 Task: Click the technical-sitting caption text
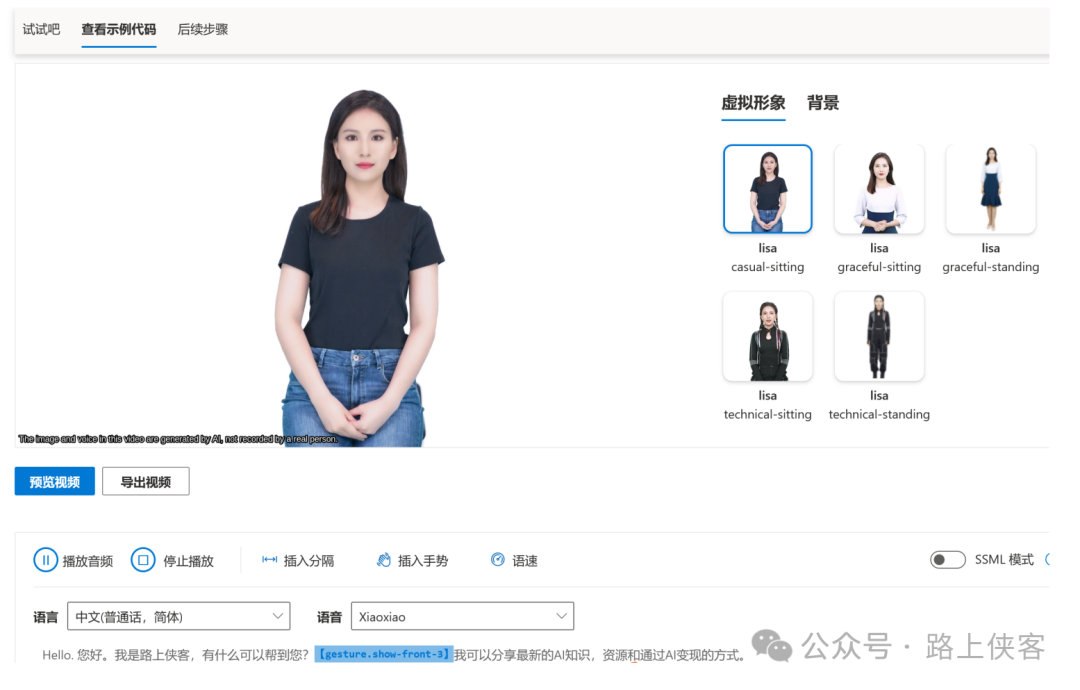point(767,415)
